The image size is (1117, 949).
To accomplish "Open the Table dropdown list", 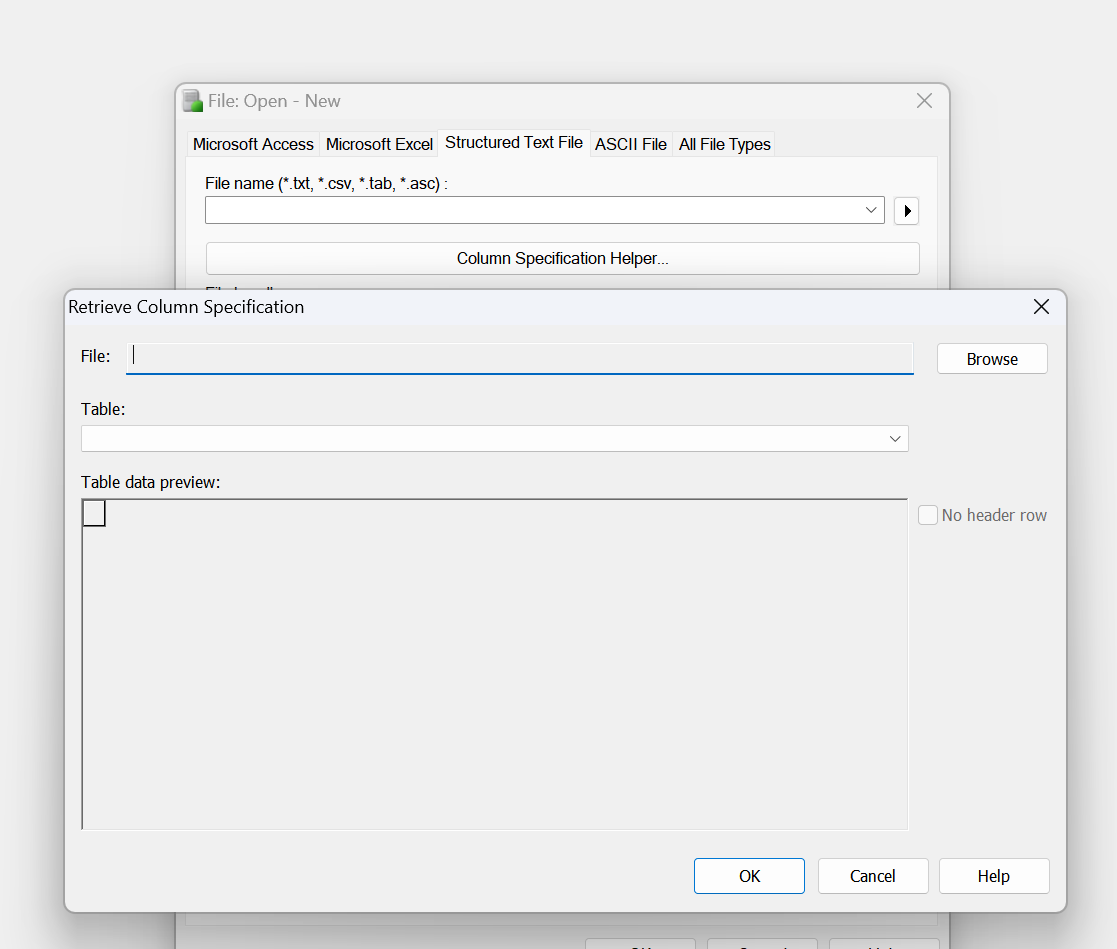I will [895, 438].
